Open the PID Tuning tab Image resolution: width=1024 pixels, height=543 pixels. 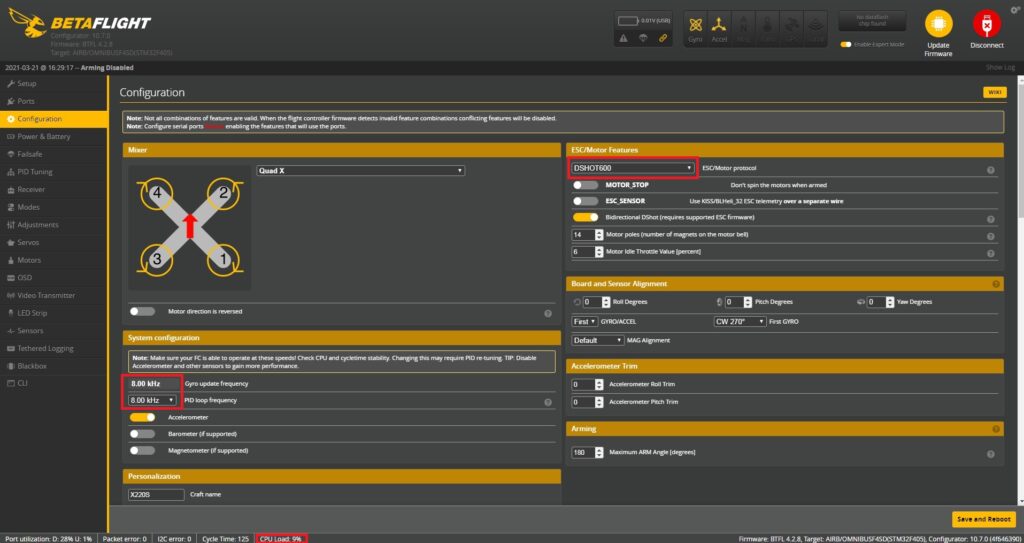54,172
